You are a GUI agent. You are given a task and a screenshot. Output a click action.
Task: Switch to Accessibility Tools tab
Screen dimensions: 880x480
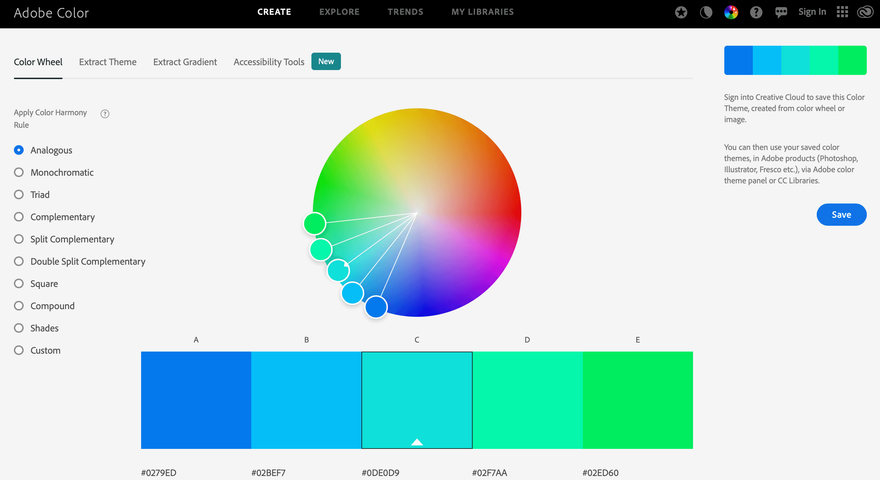(269, 62)
